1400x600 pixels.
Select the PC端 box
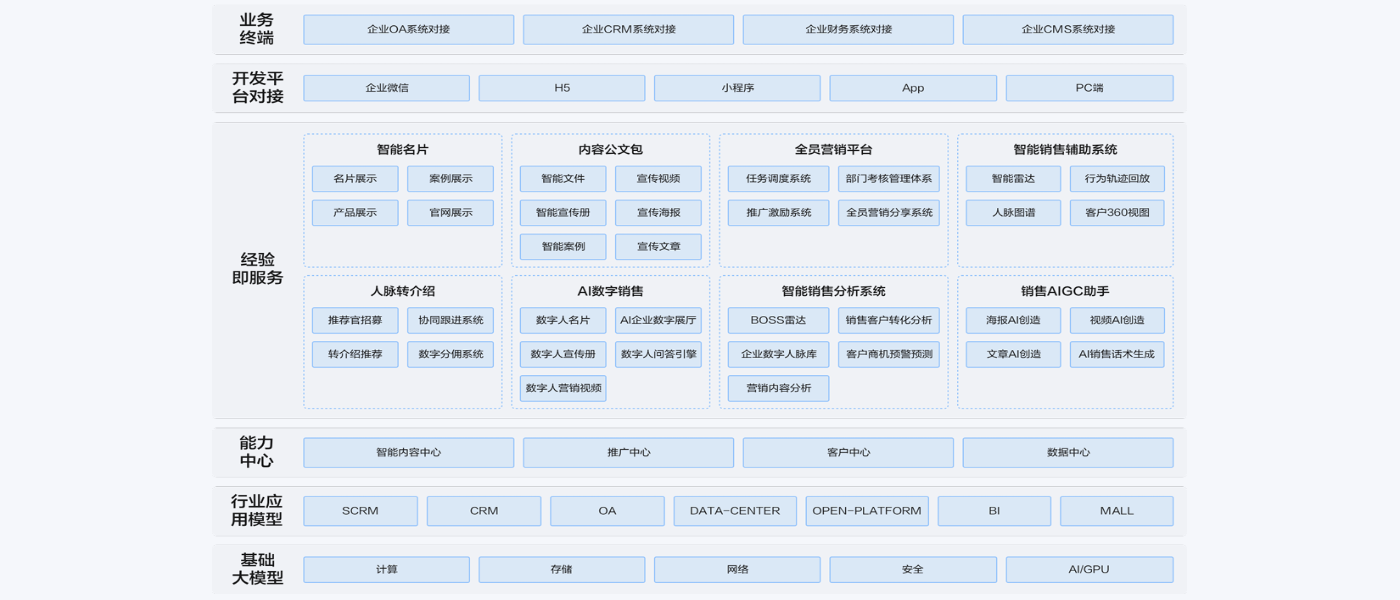1089,88
